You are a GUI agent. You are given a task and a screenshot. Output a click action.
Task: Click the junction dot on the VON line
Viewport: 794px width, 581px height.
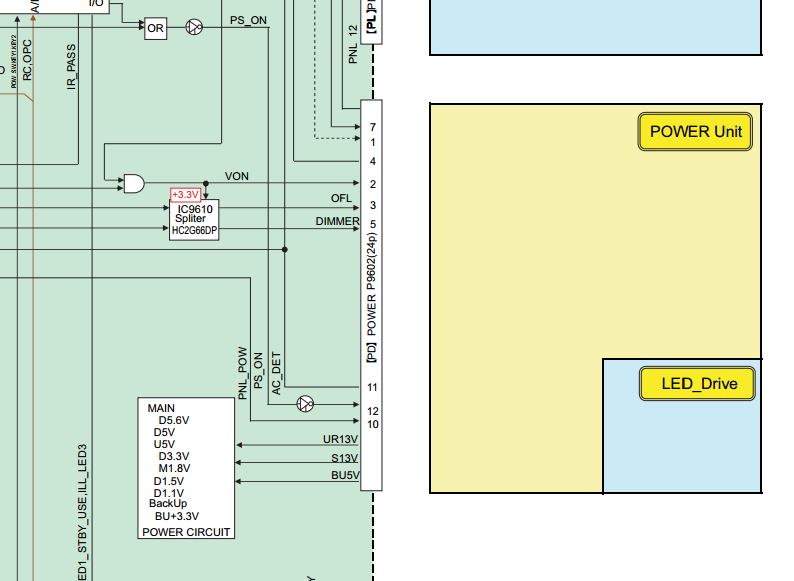[206, 183]
